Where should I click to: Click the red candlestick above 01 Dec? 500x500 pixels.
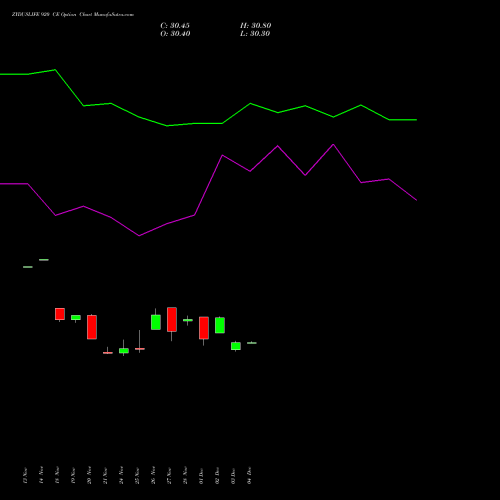click(204, 328)
